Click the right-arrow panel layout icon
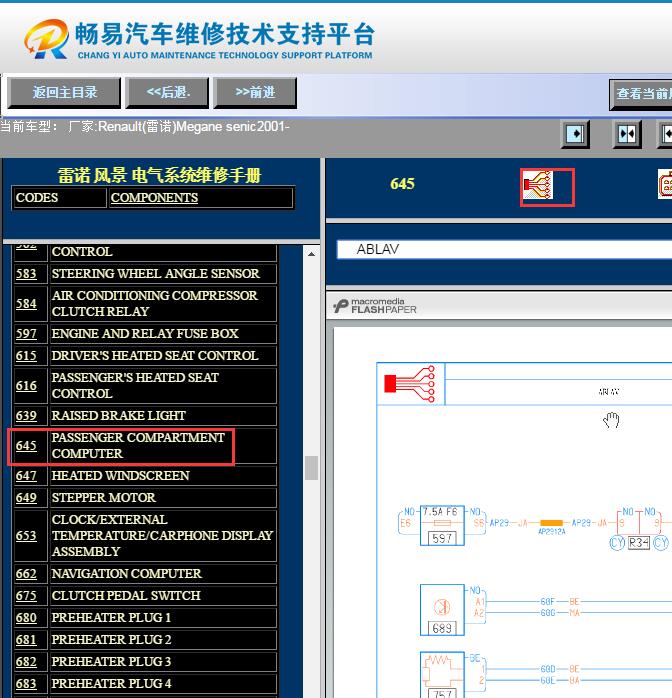This screenshot has width=672, height=698. [575, 134]
